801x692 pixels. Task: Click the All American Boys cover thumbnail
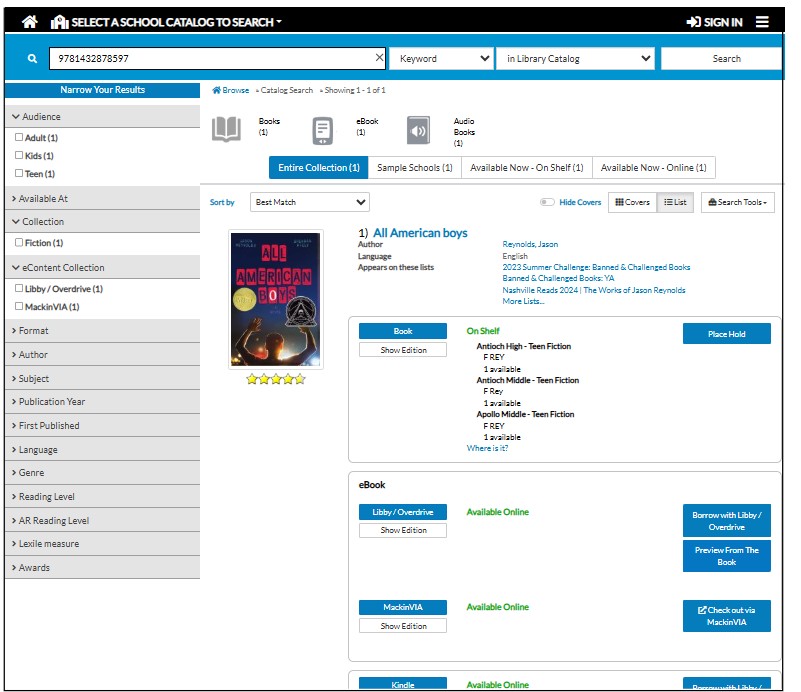[x=275, y=300]
